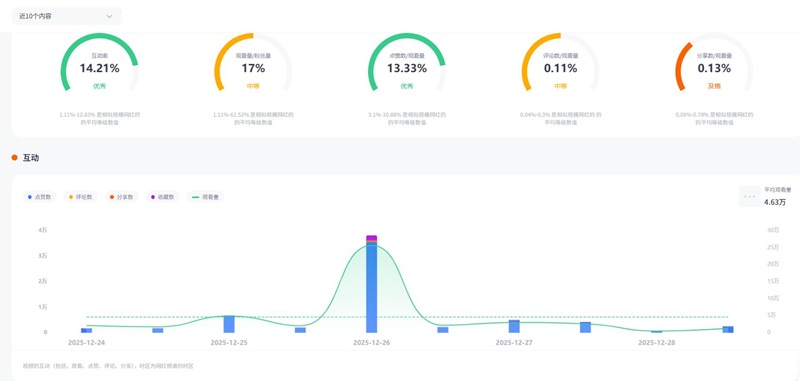
Task: Open the 近10个内容 dropdown
Action: [66, 16]
